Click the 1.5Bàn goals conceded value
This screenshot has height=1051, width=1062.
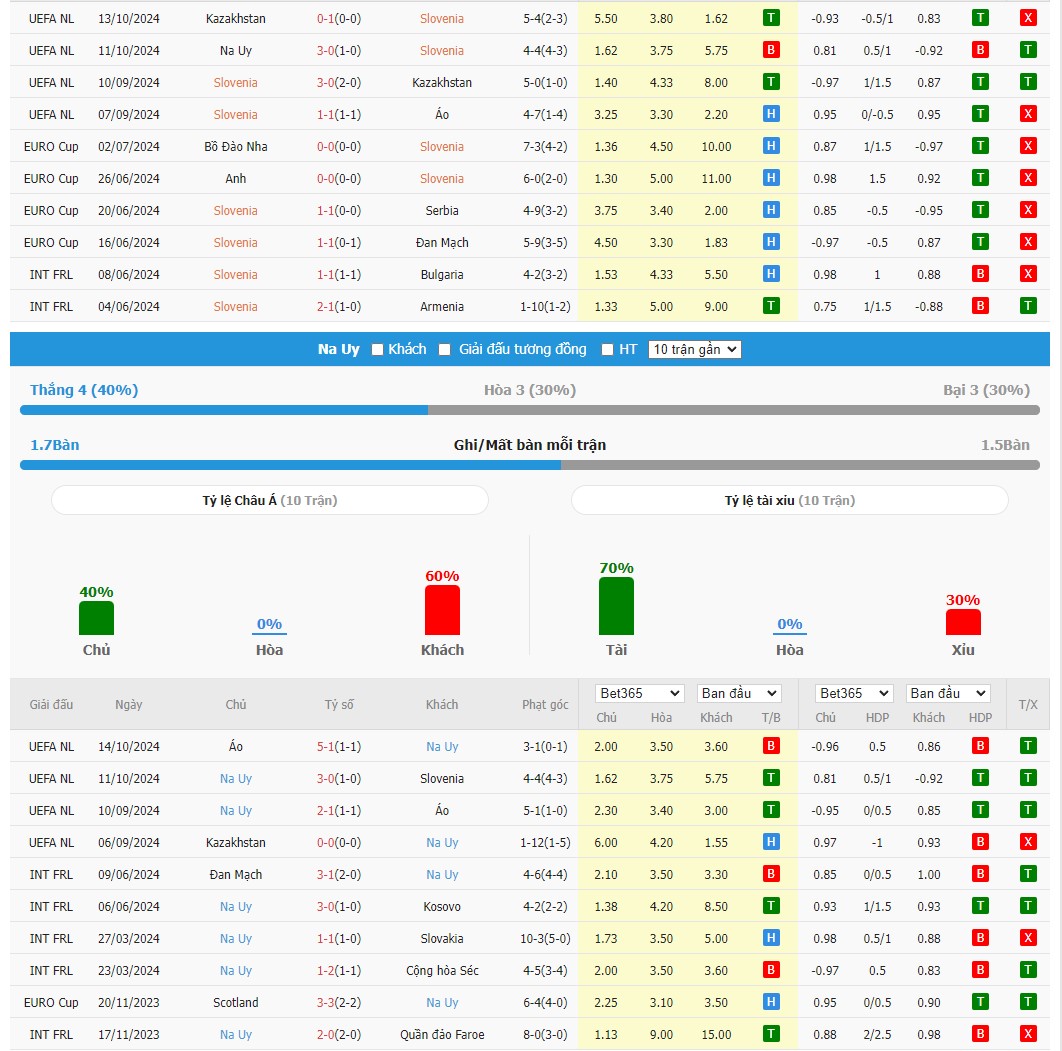[x=1005, y=445]
